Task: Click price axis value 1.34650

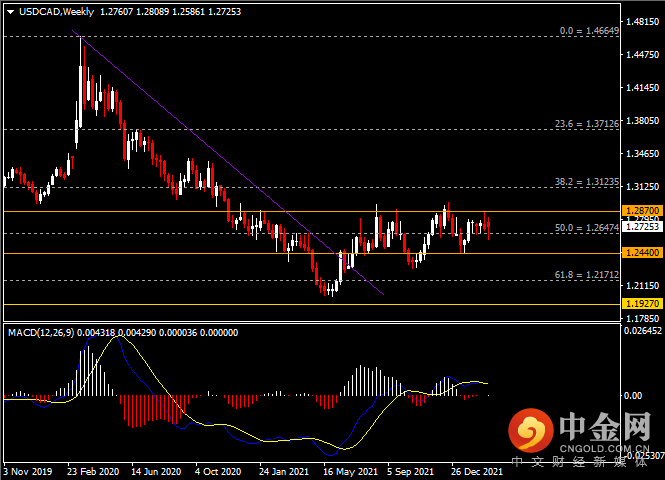Action: [643, 153]
